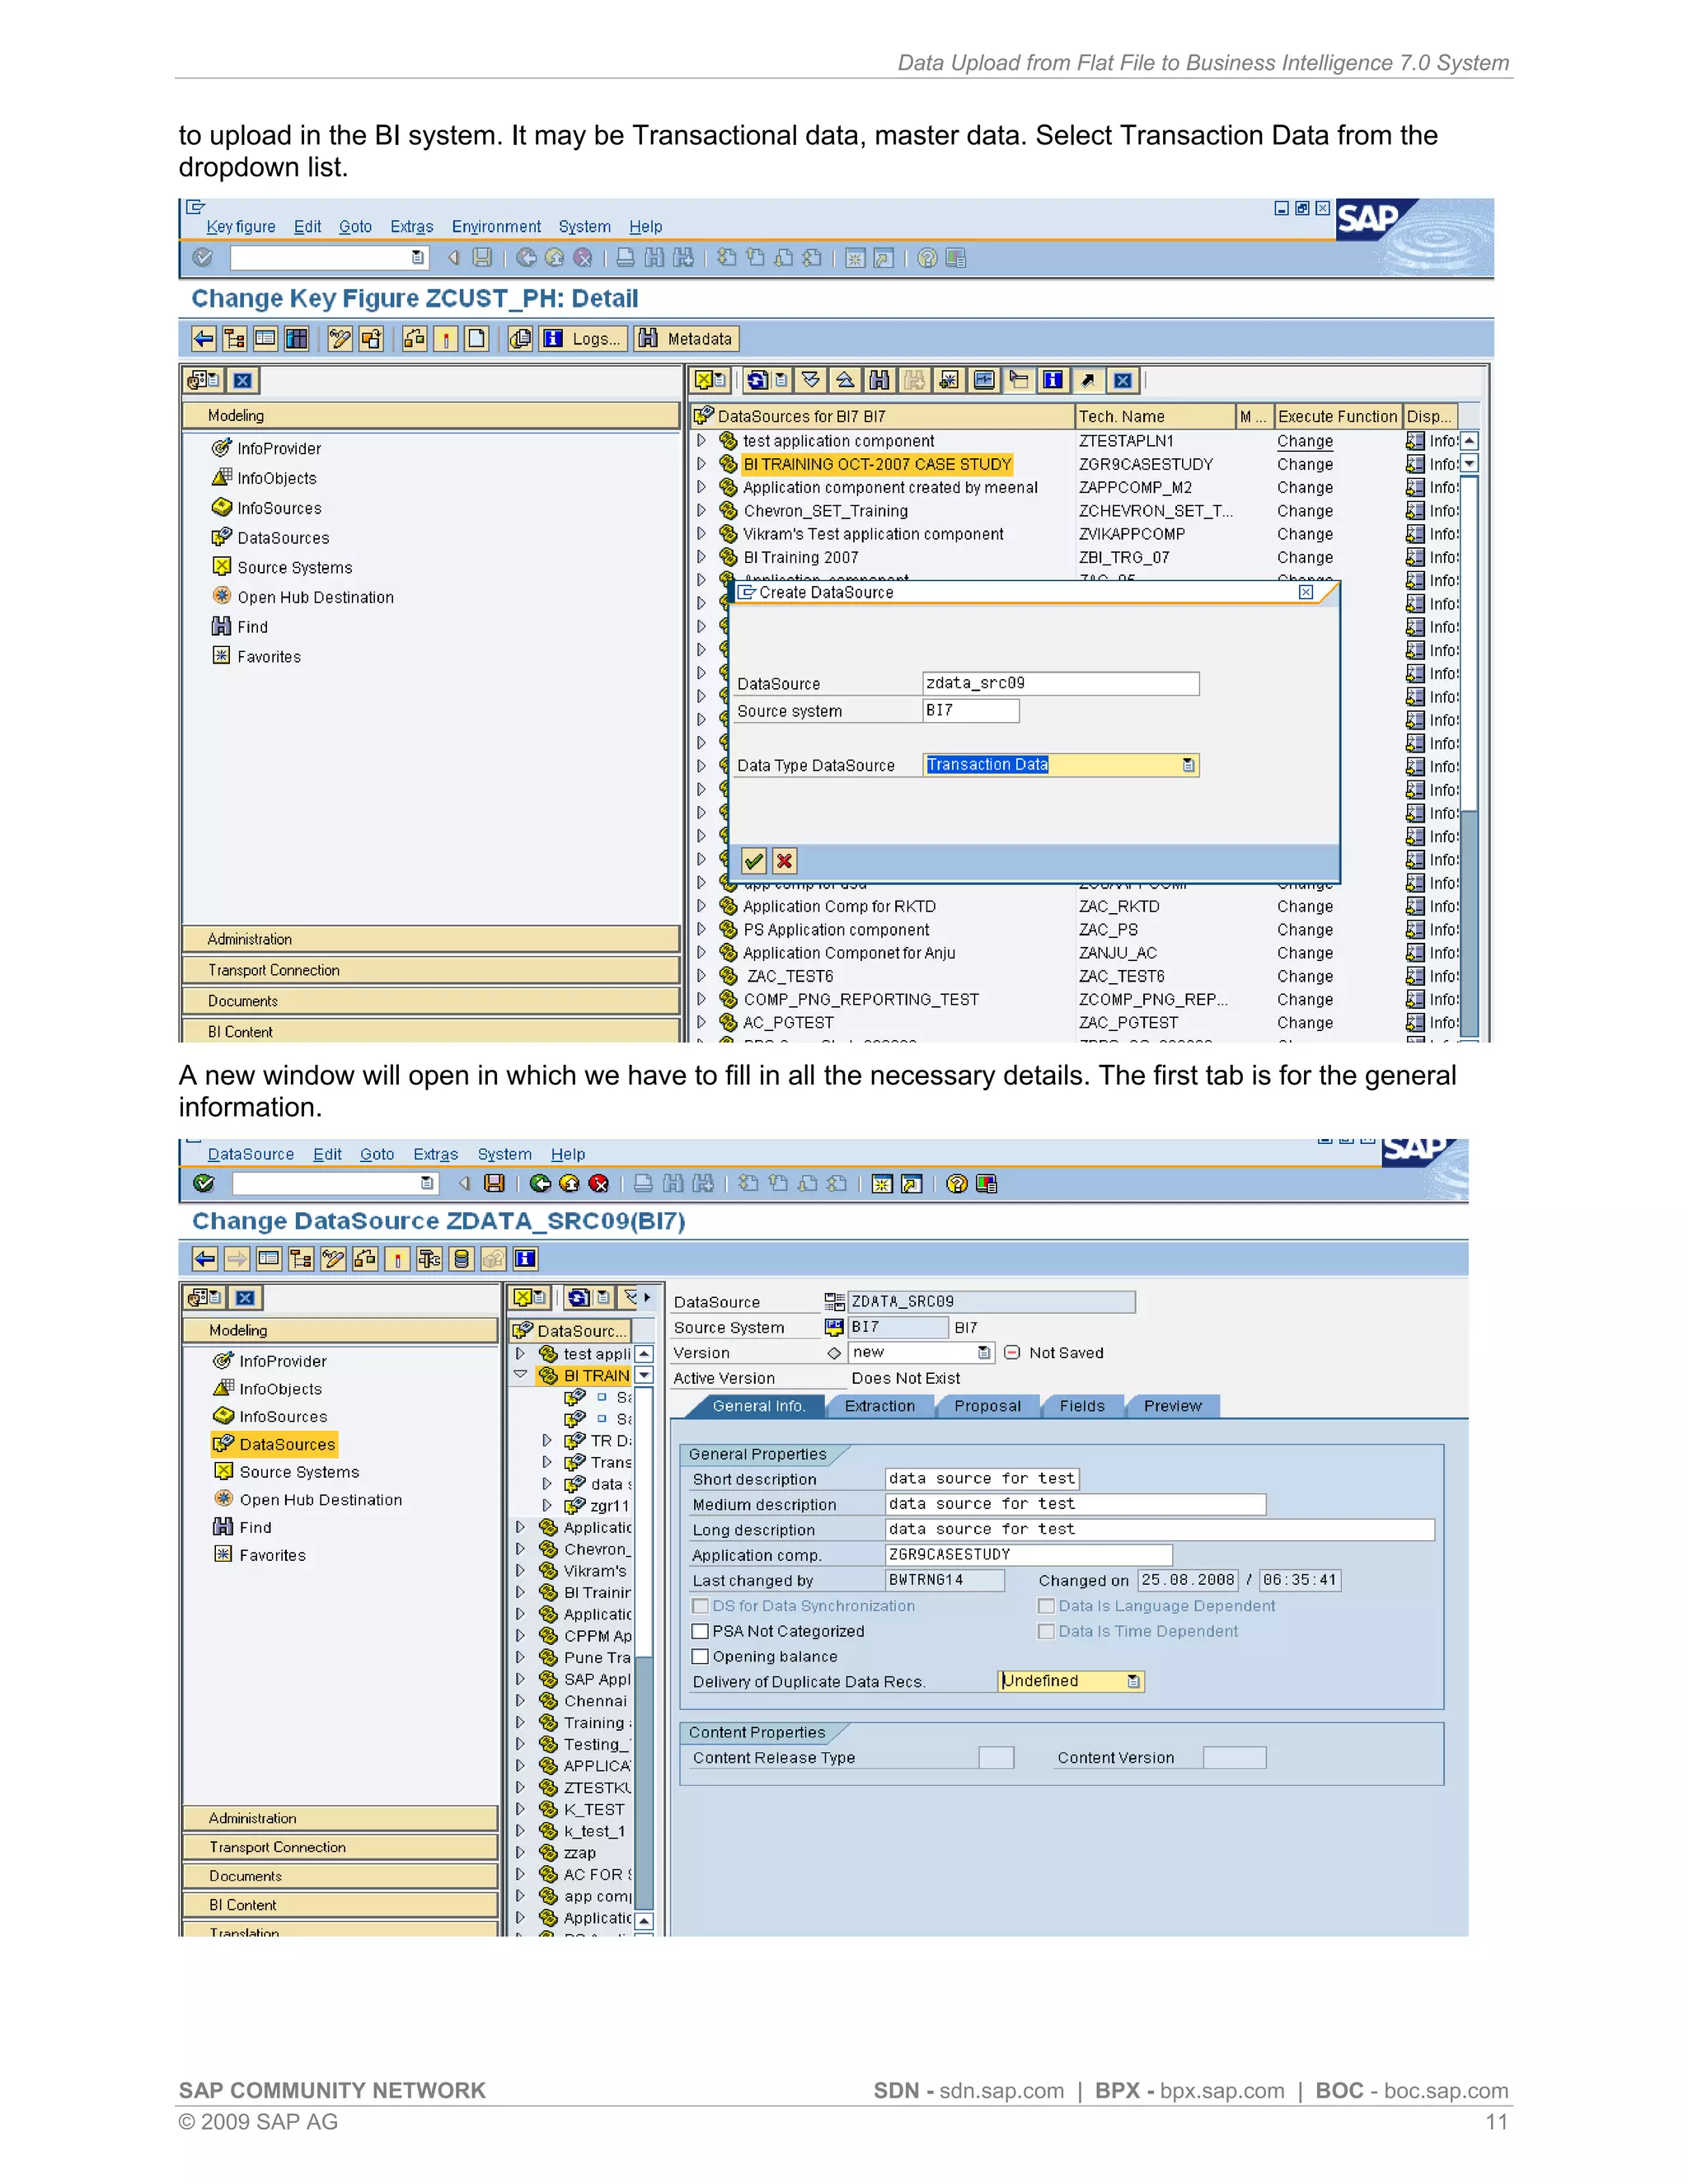Open Environment menu
Viewport: 1688px width, 2184px height.
pyautogui.click(x=496, y=227)
